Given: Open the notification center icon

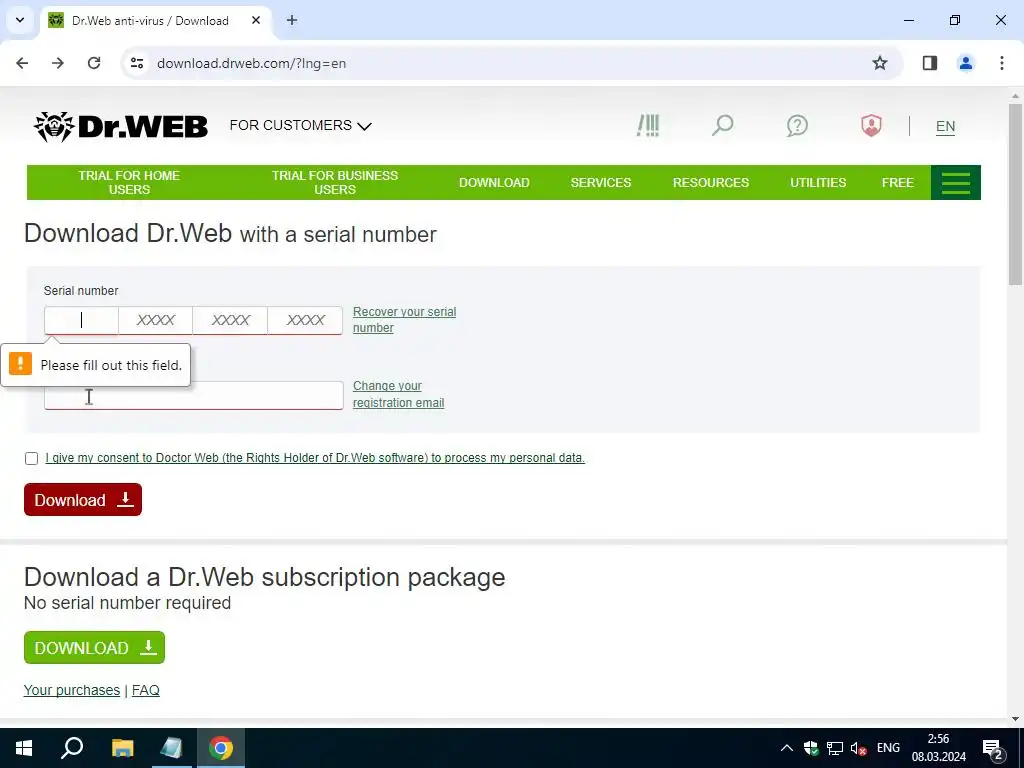Looking at the screenshot, I should 993,748.
